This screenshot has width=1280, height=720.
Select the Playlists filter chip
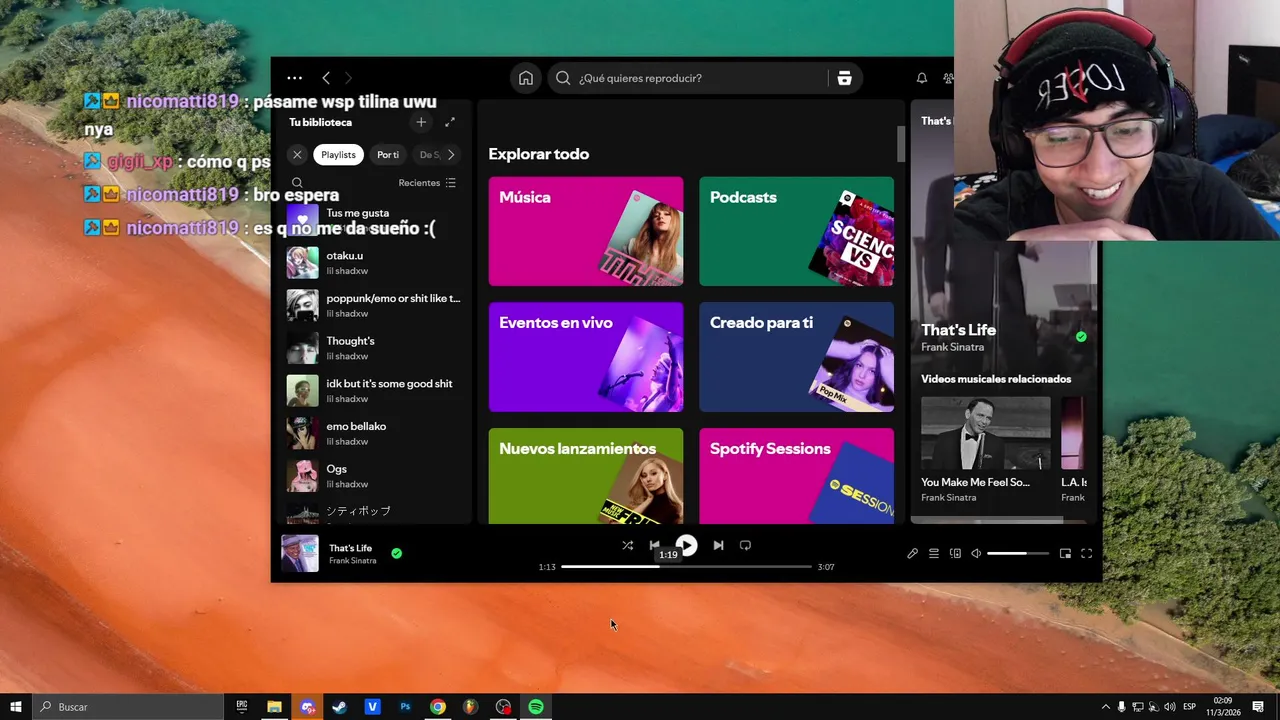(x=338, y=155)
